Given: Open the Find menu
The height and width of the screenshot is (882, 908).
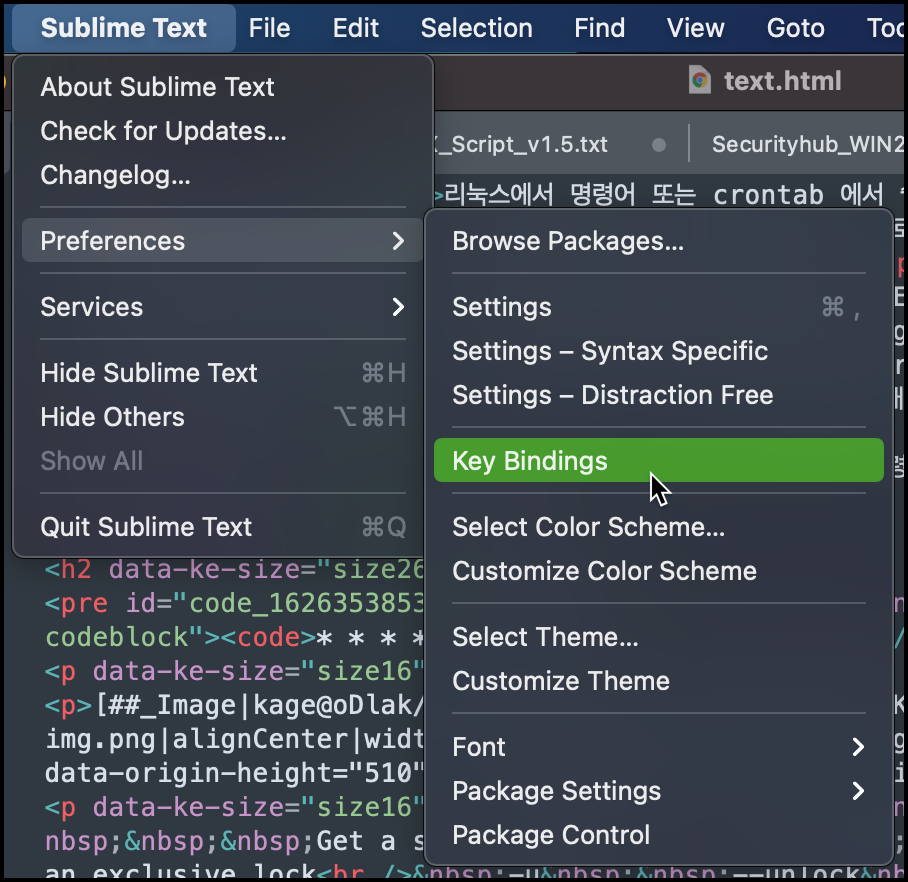Looking at the screenshot, I should coord(599,28).
